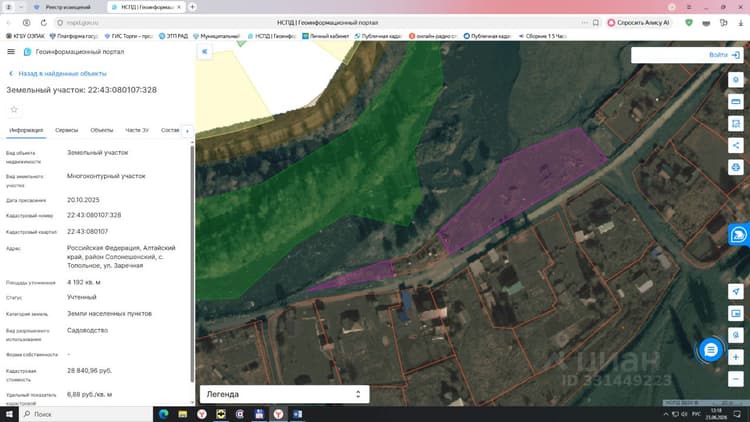
Task: Add the land parcel to favorites with the star
Action: click(14, 110)
